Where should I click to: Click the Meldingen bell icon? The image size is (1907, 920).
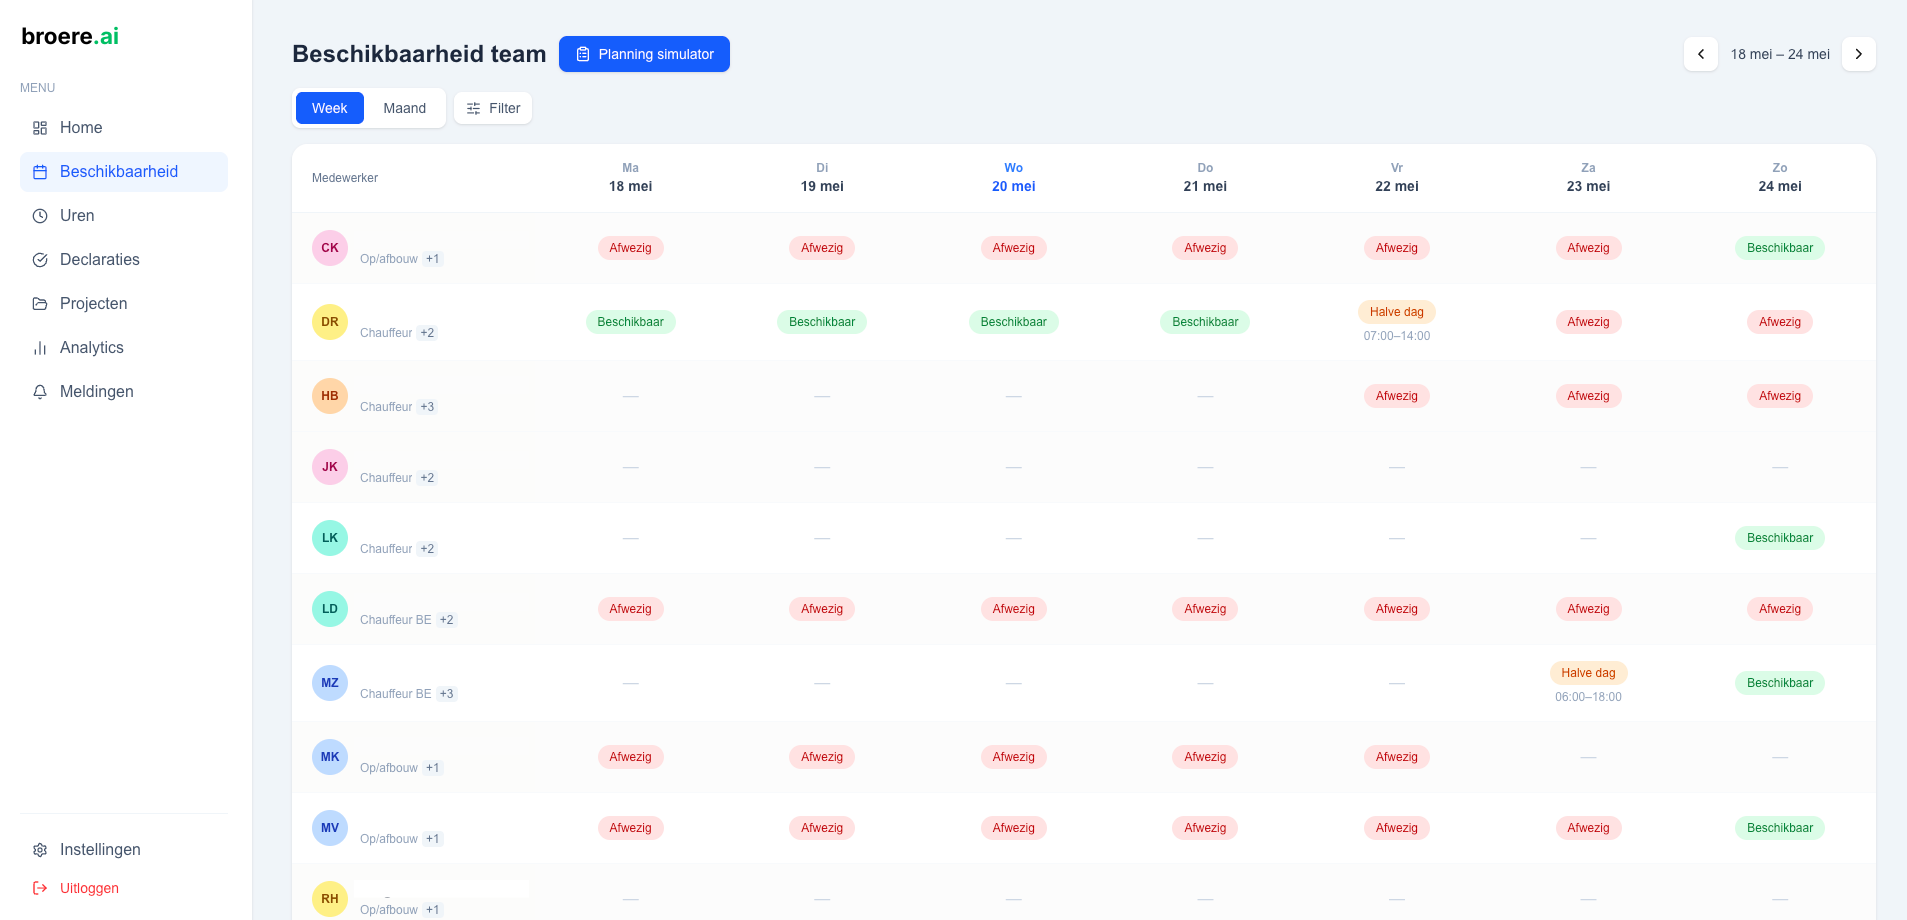40,392
